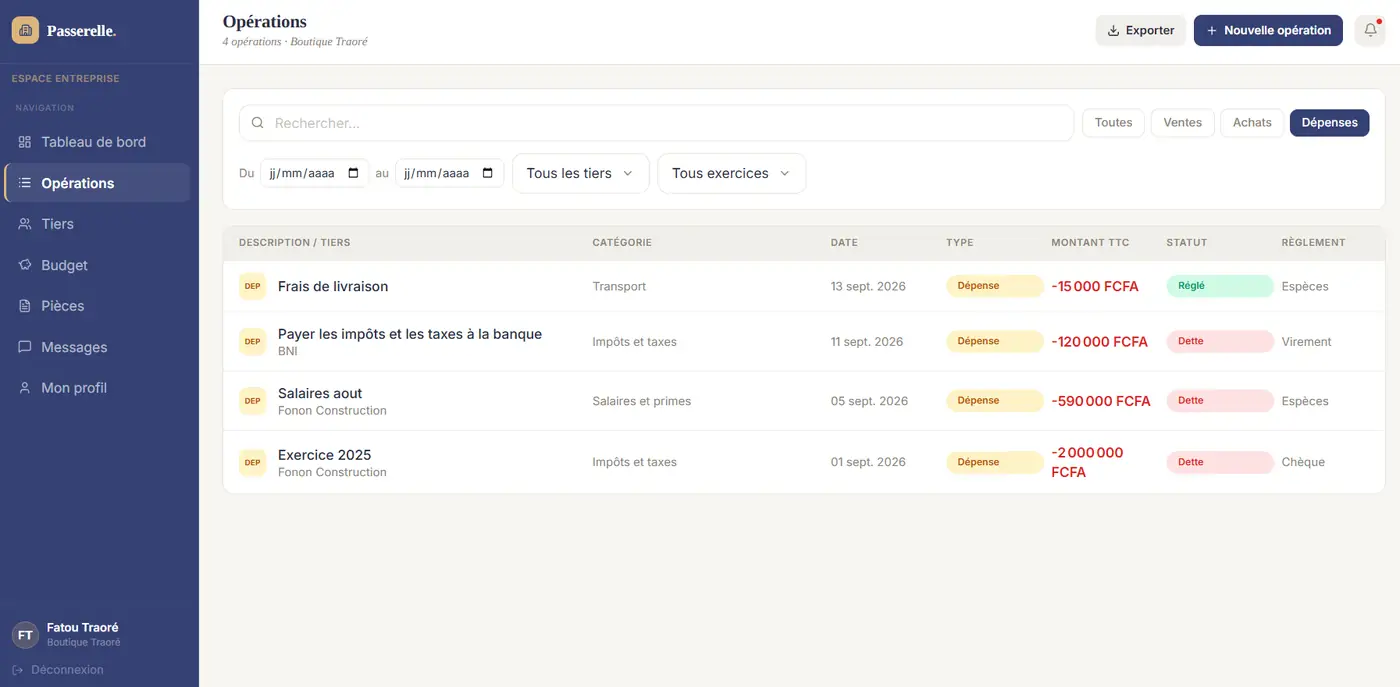Screen dimensions: 1400x687
Task: Open the Frais de livraison operation
Action: pyautogui.click(x=804, y=286)
